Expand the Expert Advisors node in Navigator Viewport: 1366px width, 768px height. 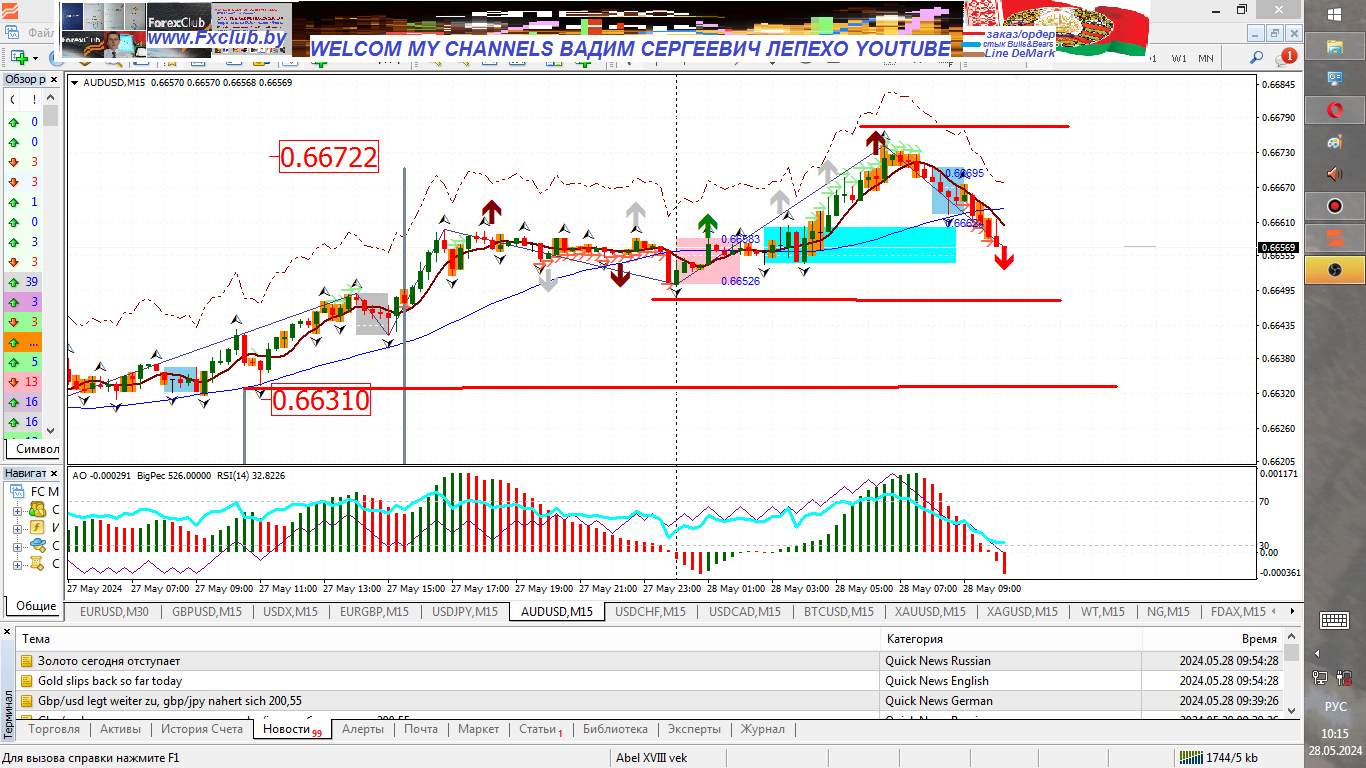[x=17, y=546]
